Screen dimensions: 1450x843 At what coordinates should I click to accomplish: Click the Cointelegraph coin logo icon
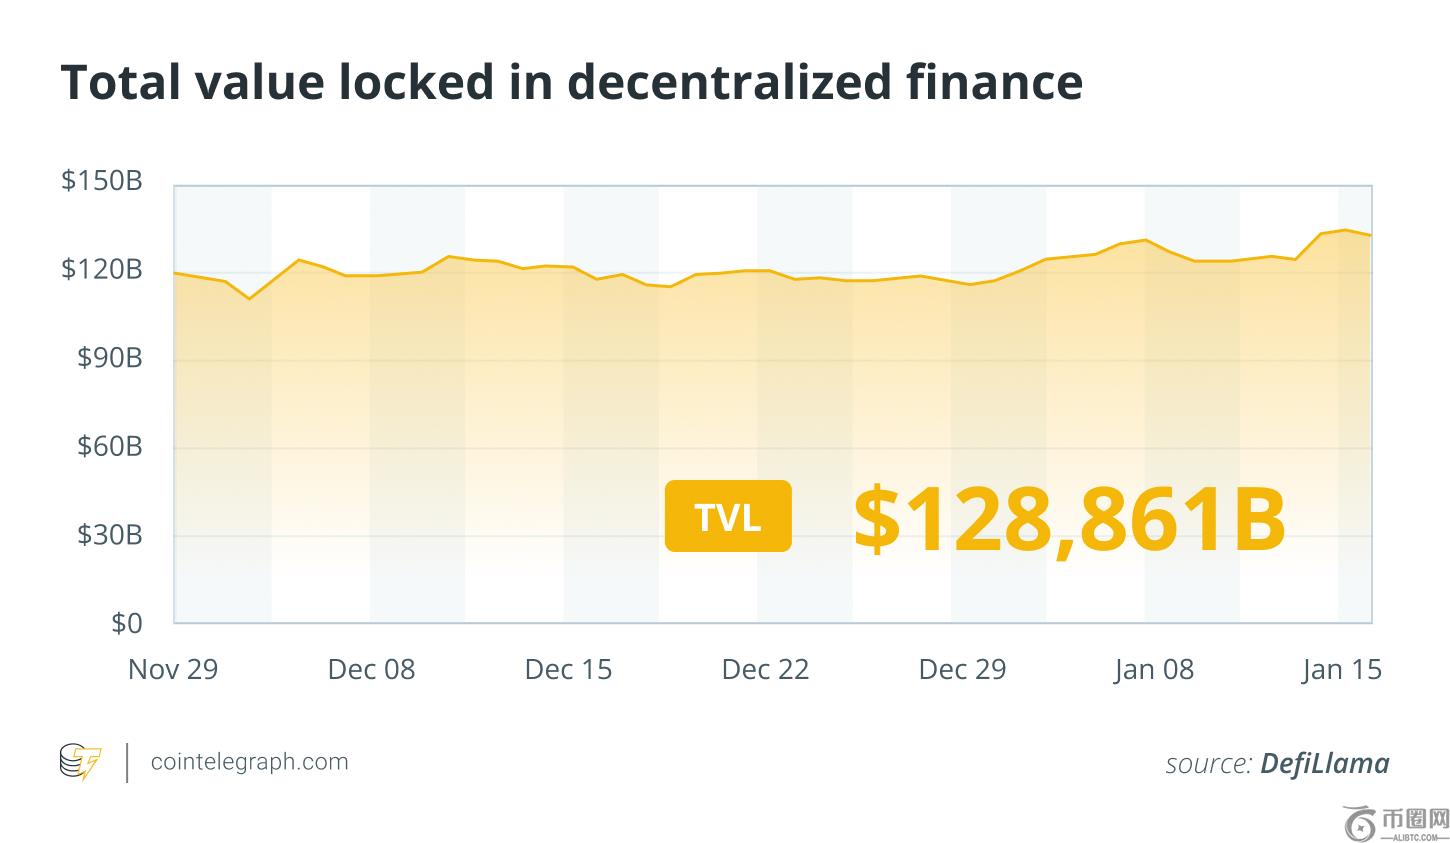point(80,762)
